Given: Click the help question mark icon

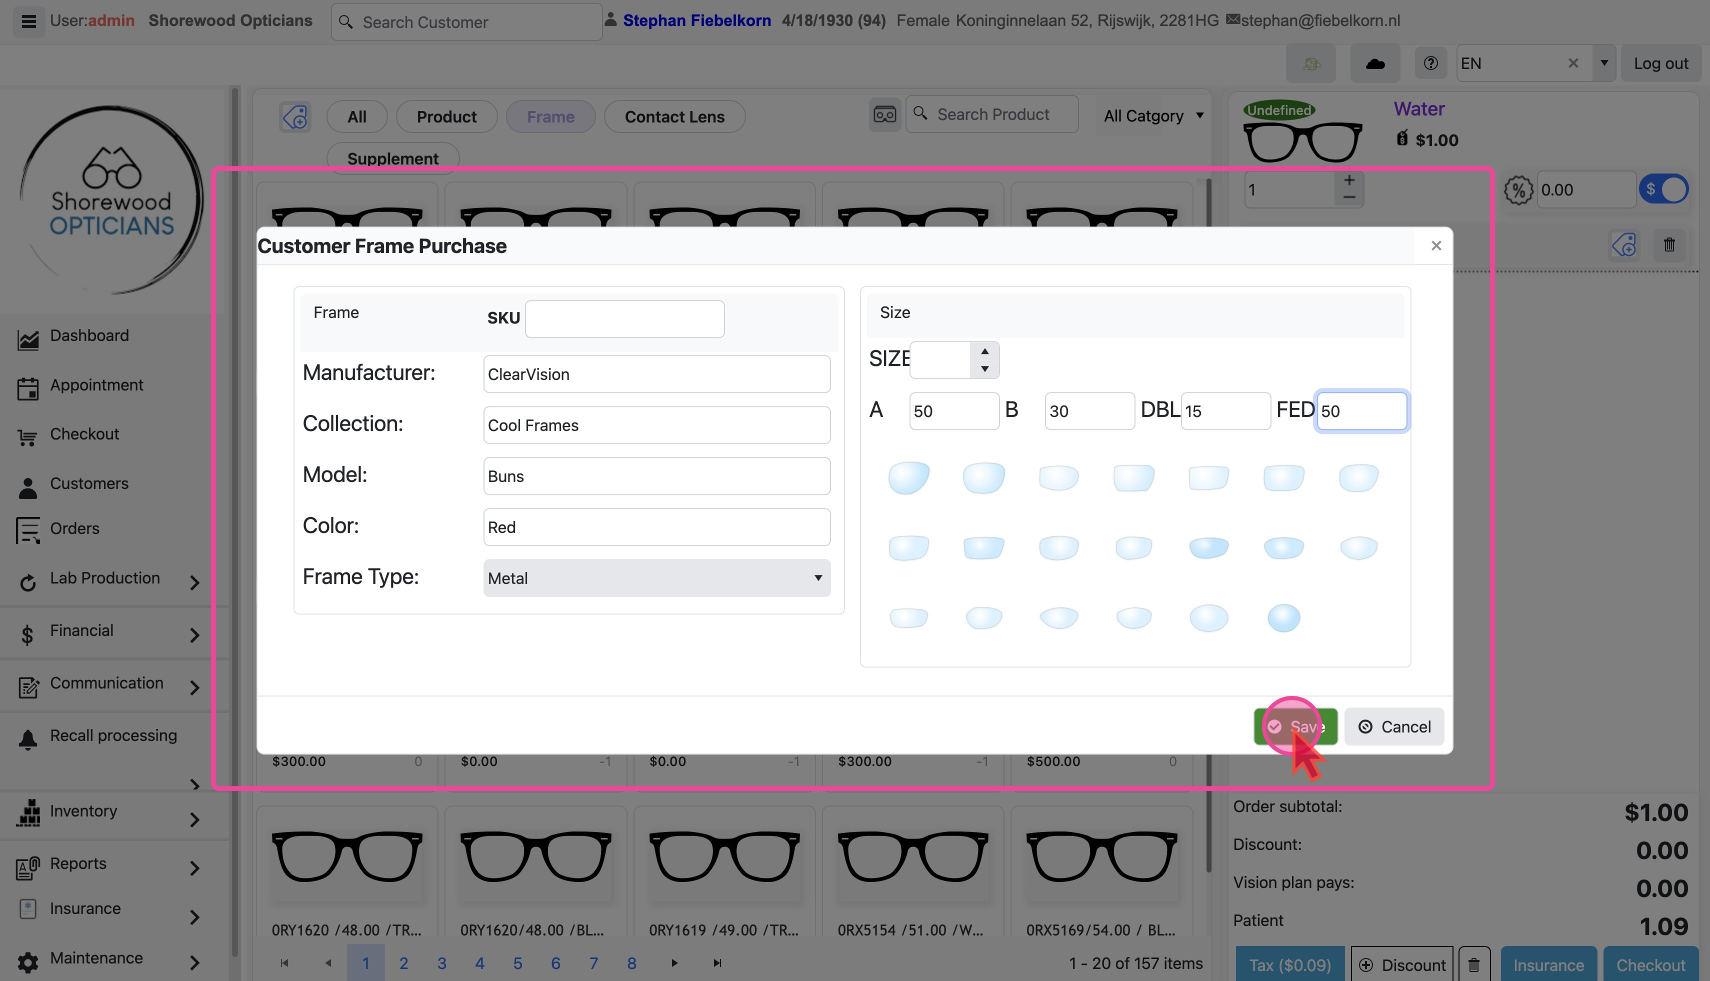Looking at the screenshot, I should click(x=1431, y=63).
